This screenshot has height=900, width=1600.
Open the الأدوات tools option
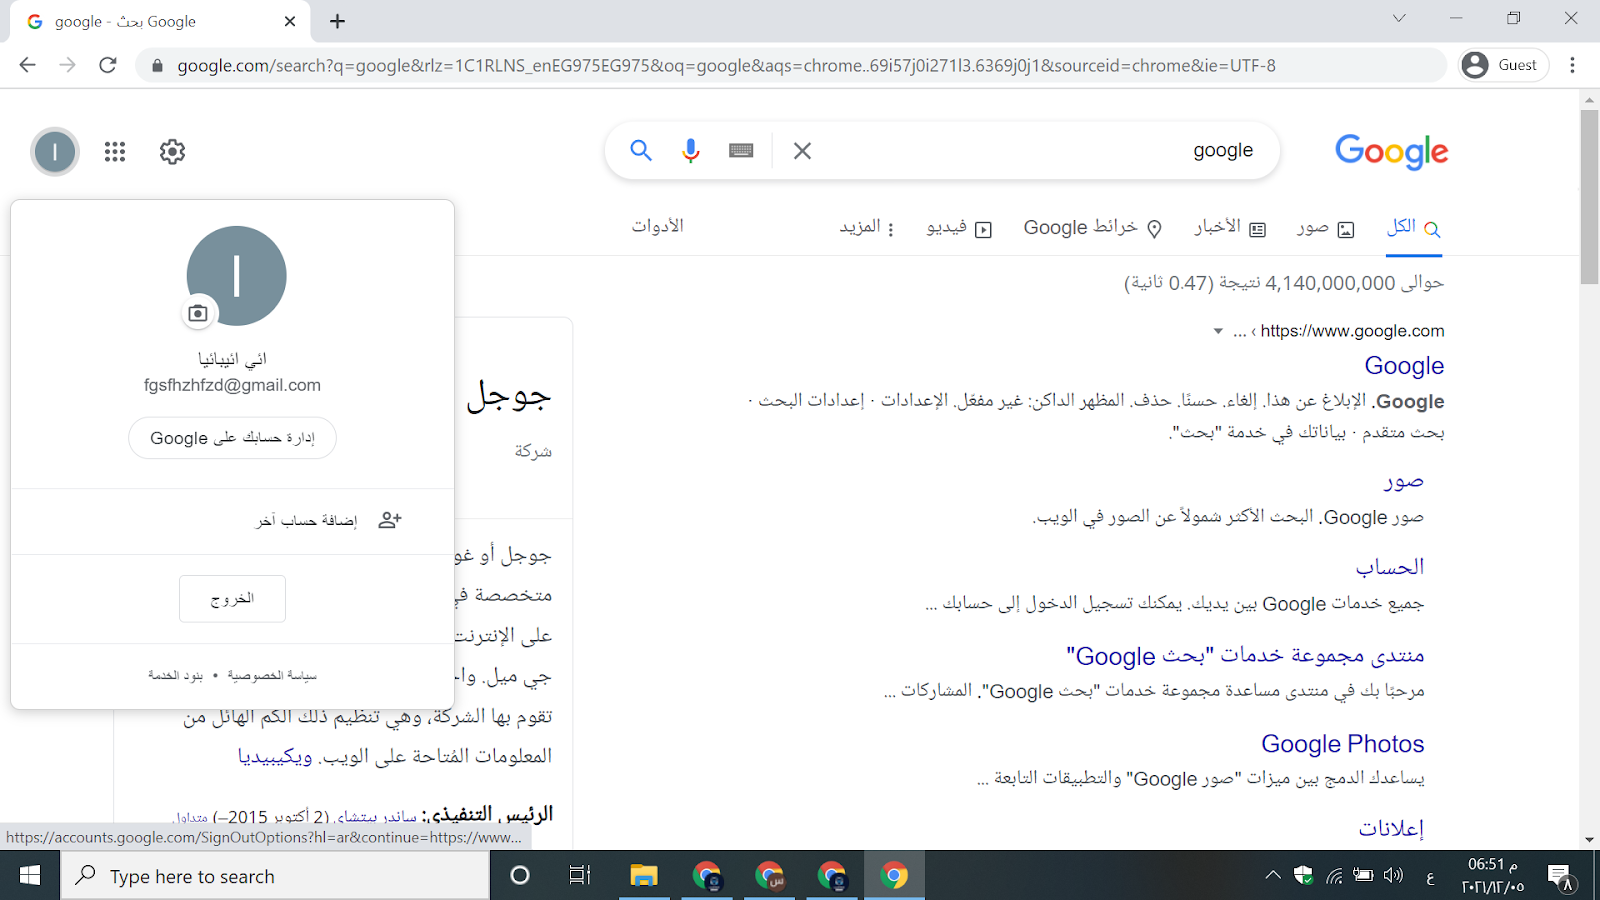point(657,226)
